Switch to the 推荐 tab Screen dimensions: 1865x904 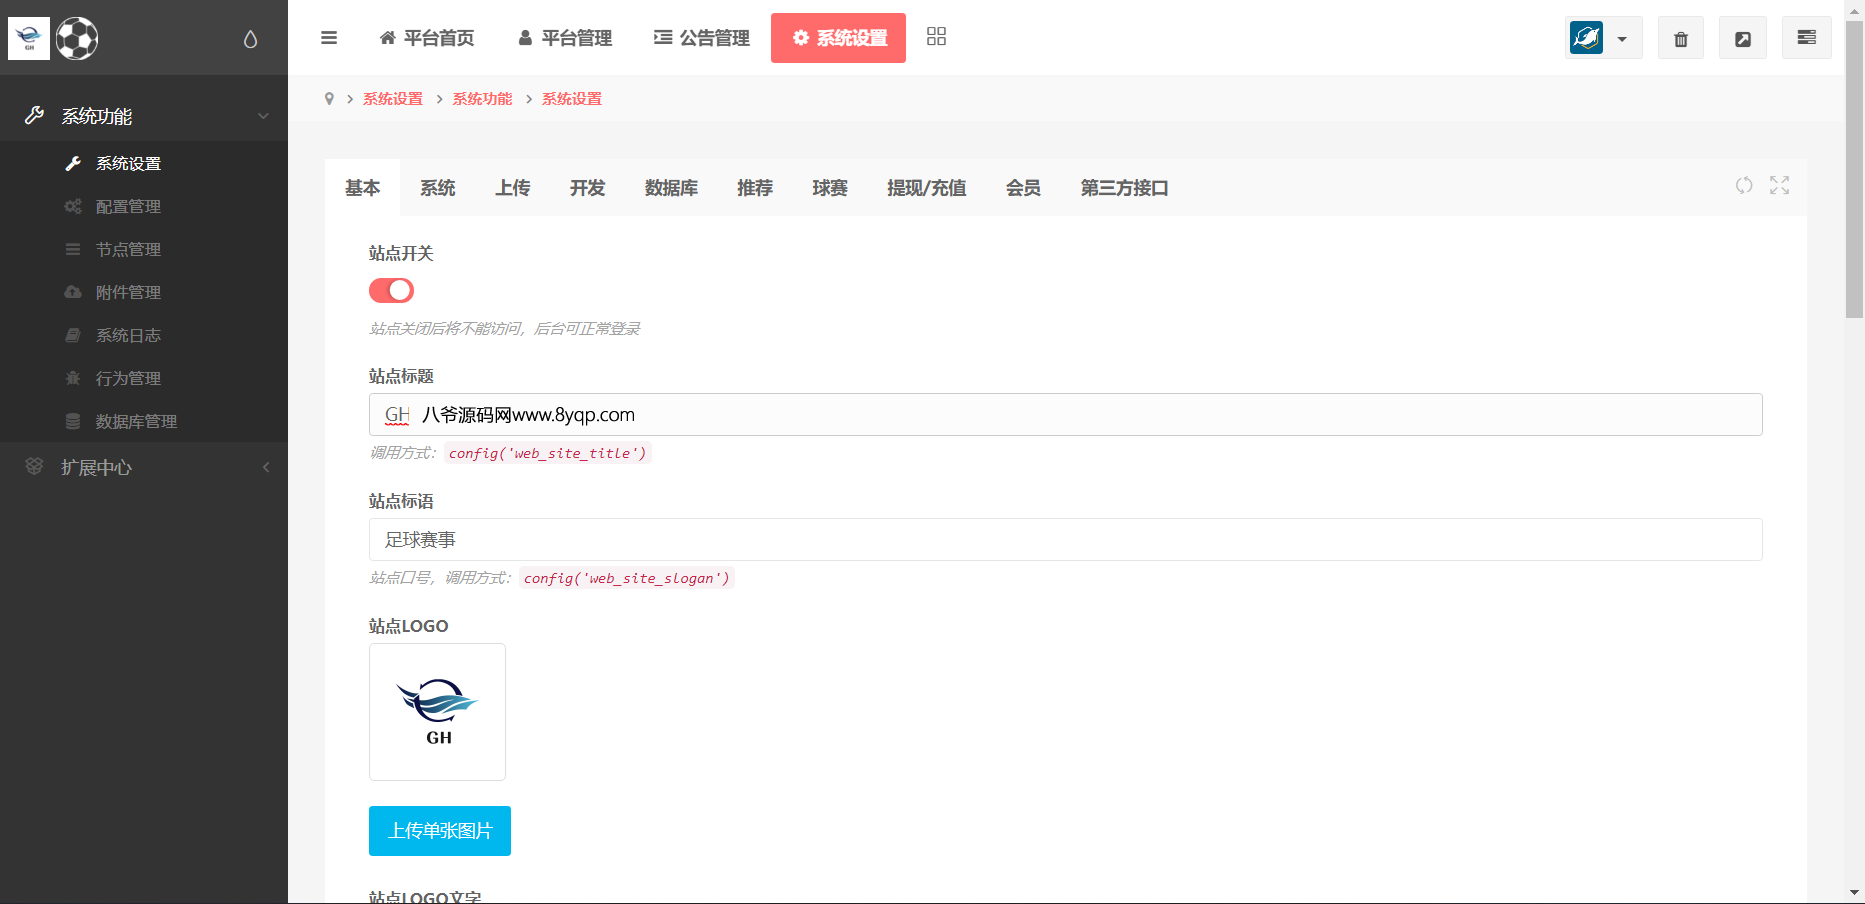[755, 188]
